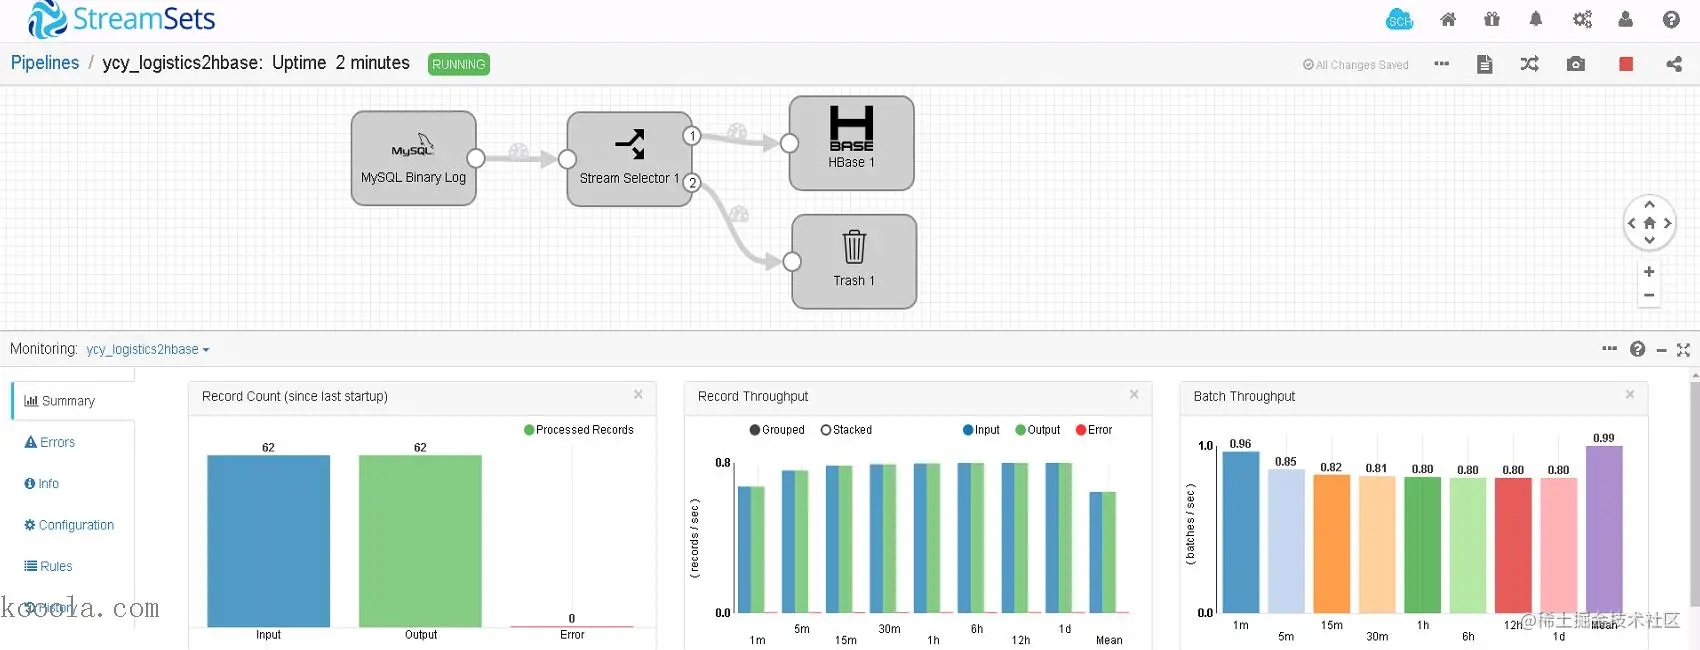Click the share pipeline icon

pos(1674,64)
